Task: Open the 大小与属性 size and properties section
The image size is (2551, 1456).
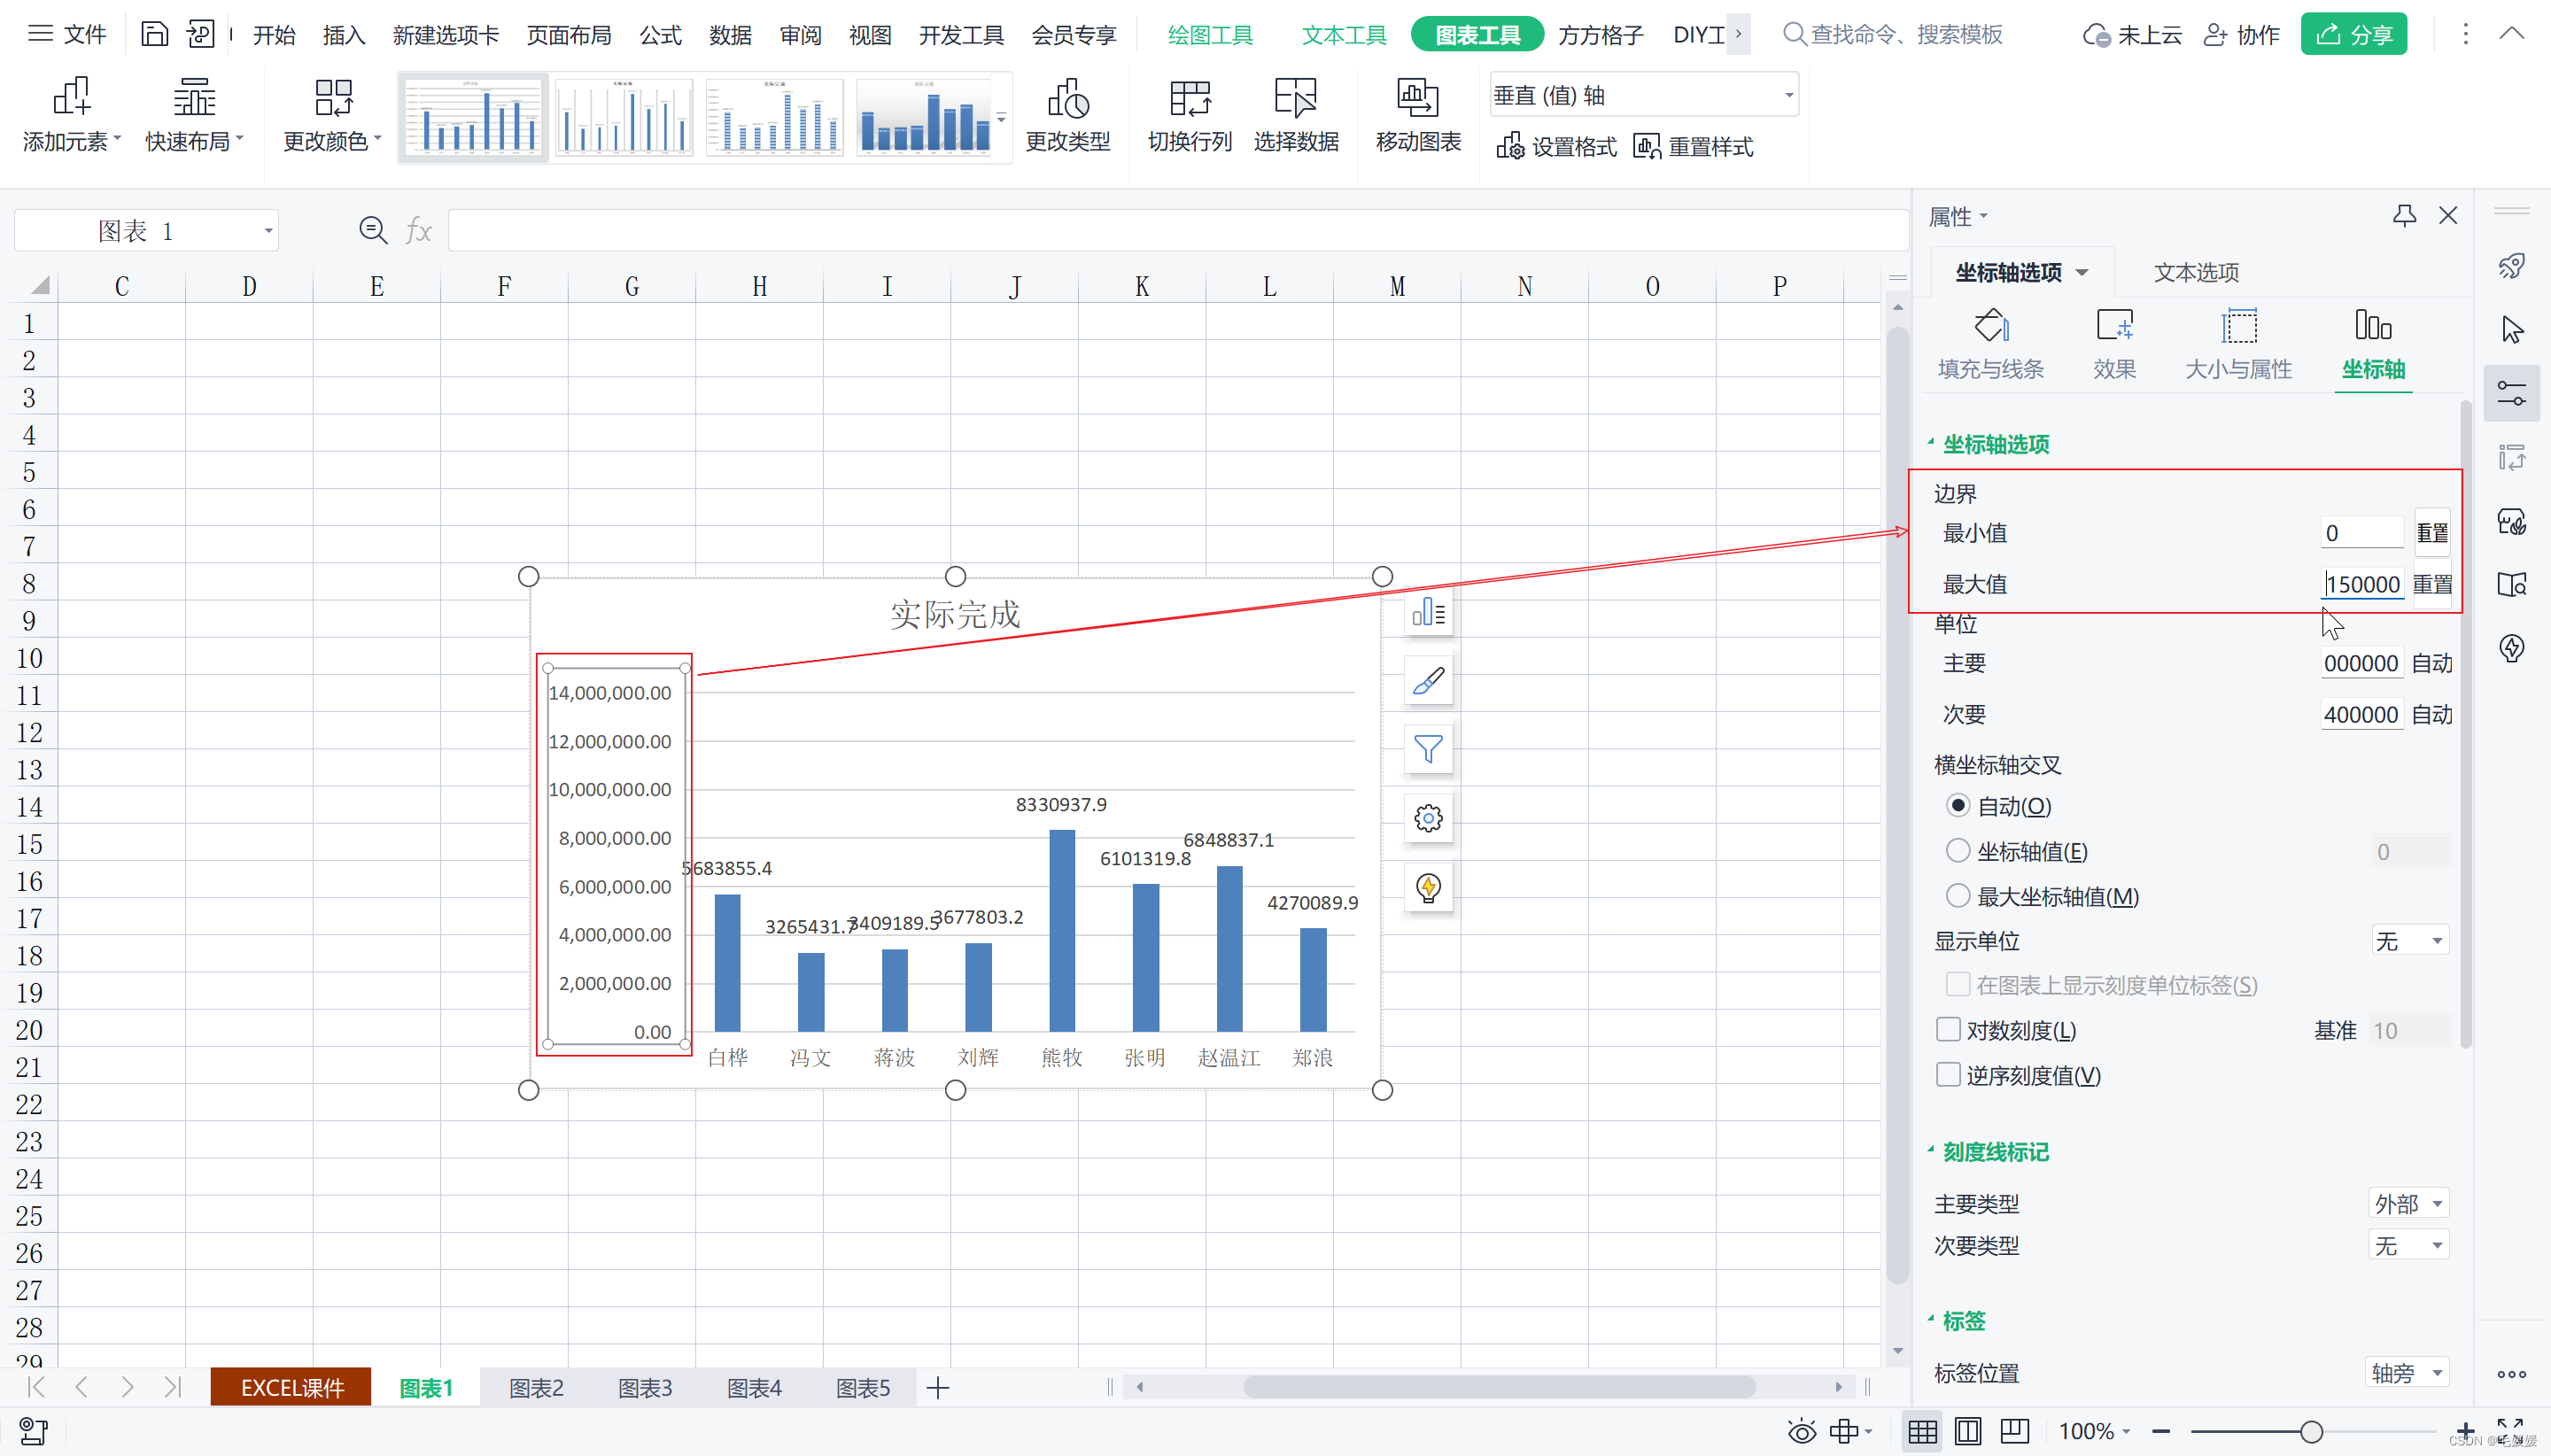Action: pos(2238,344)
